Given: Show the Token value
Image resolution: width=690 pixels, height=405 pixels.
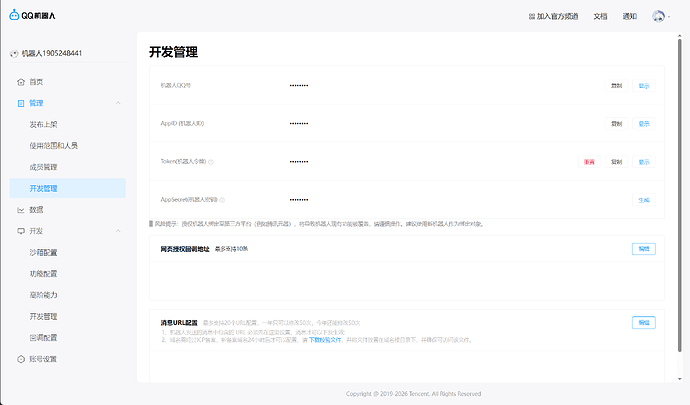Looking at the screenshot, I should click(644, 162).
